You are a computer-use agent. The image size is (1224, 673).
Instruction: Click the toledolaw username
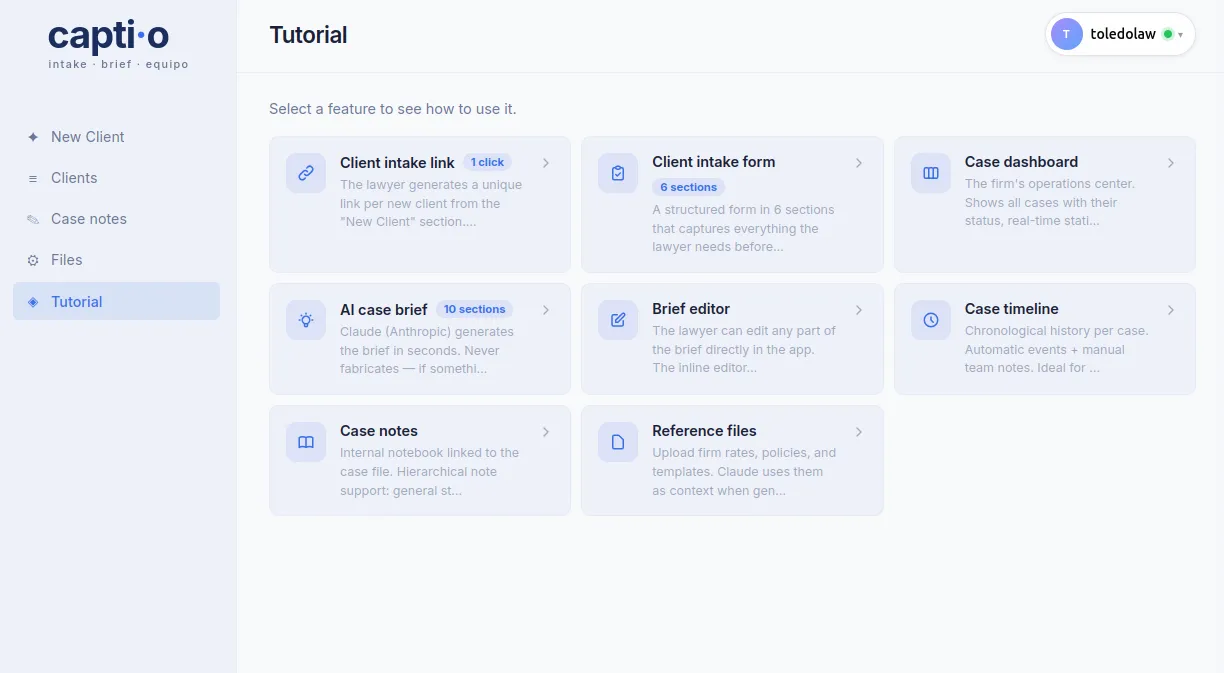point(1123,34)
